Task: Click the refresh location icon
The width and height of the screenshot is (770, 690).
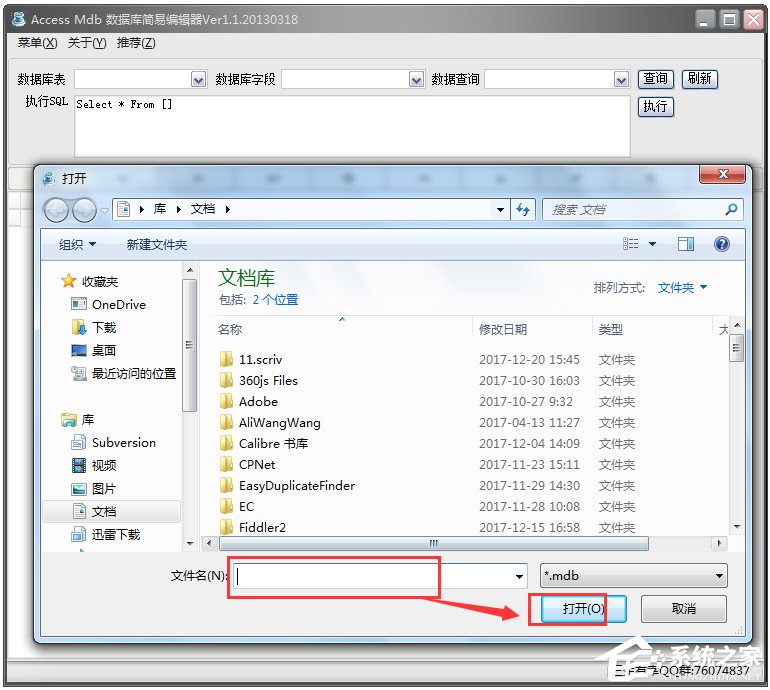Action: click(x=522, y=210)
